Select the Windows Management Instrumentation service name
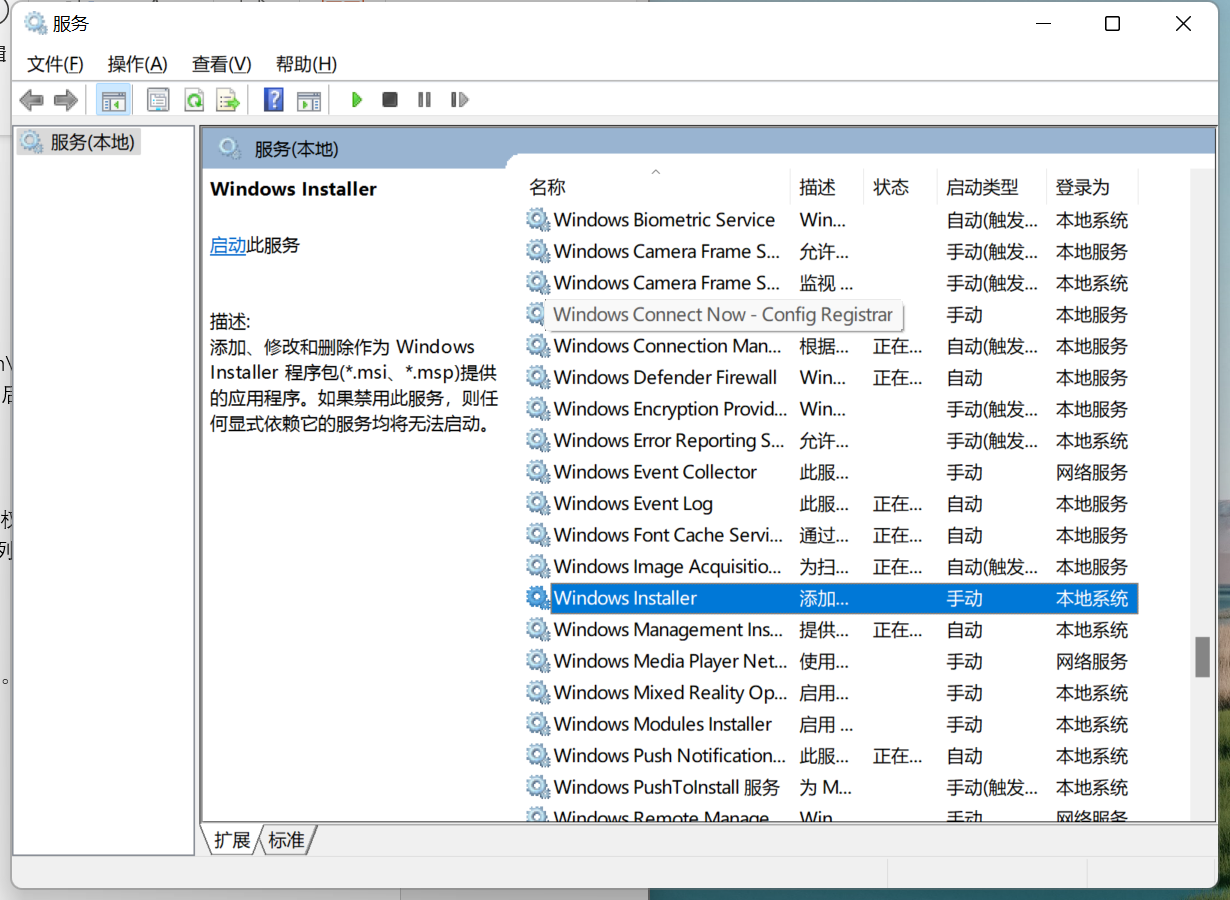 669,629
